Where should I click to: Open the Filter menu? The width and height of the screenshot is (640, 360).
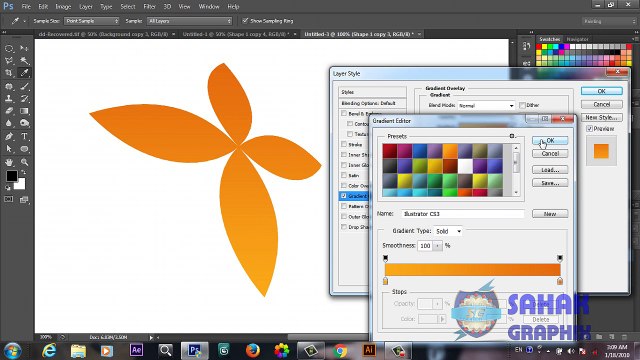pos(149,7)
